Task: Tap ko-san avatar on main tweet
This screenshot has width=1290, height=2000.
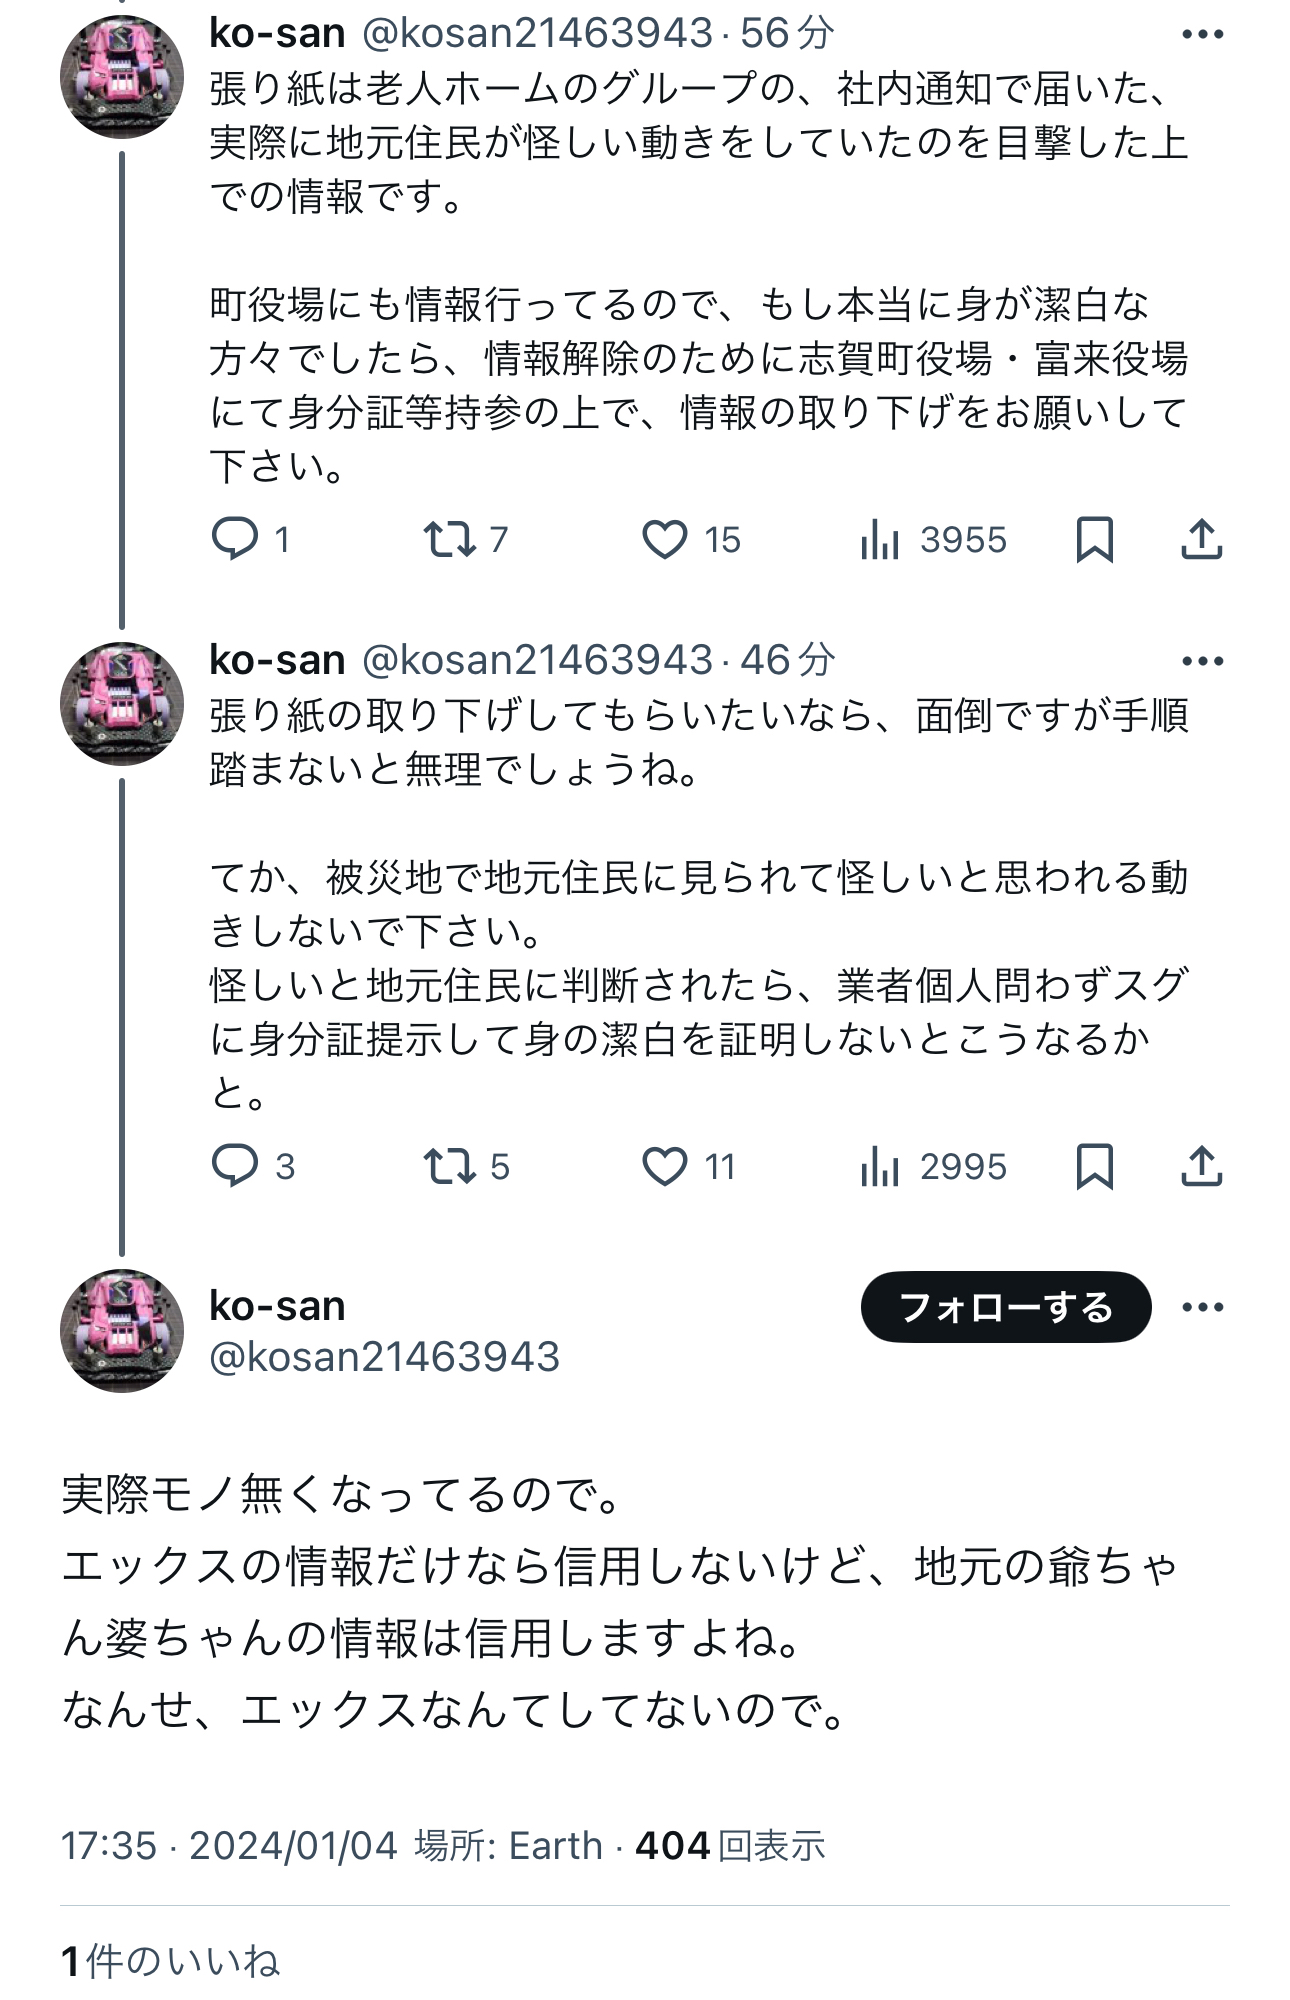Action: point(122,1330)
